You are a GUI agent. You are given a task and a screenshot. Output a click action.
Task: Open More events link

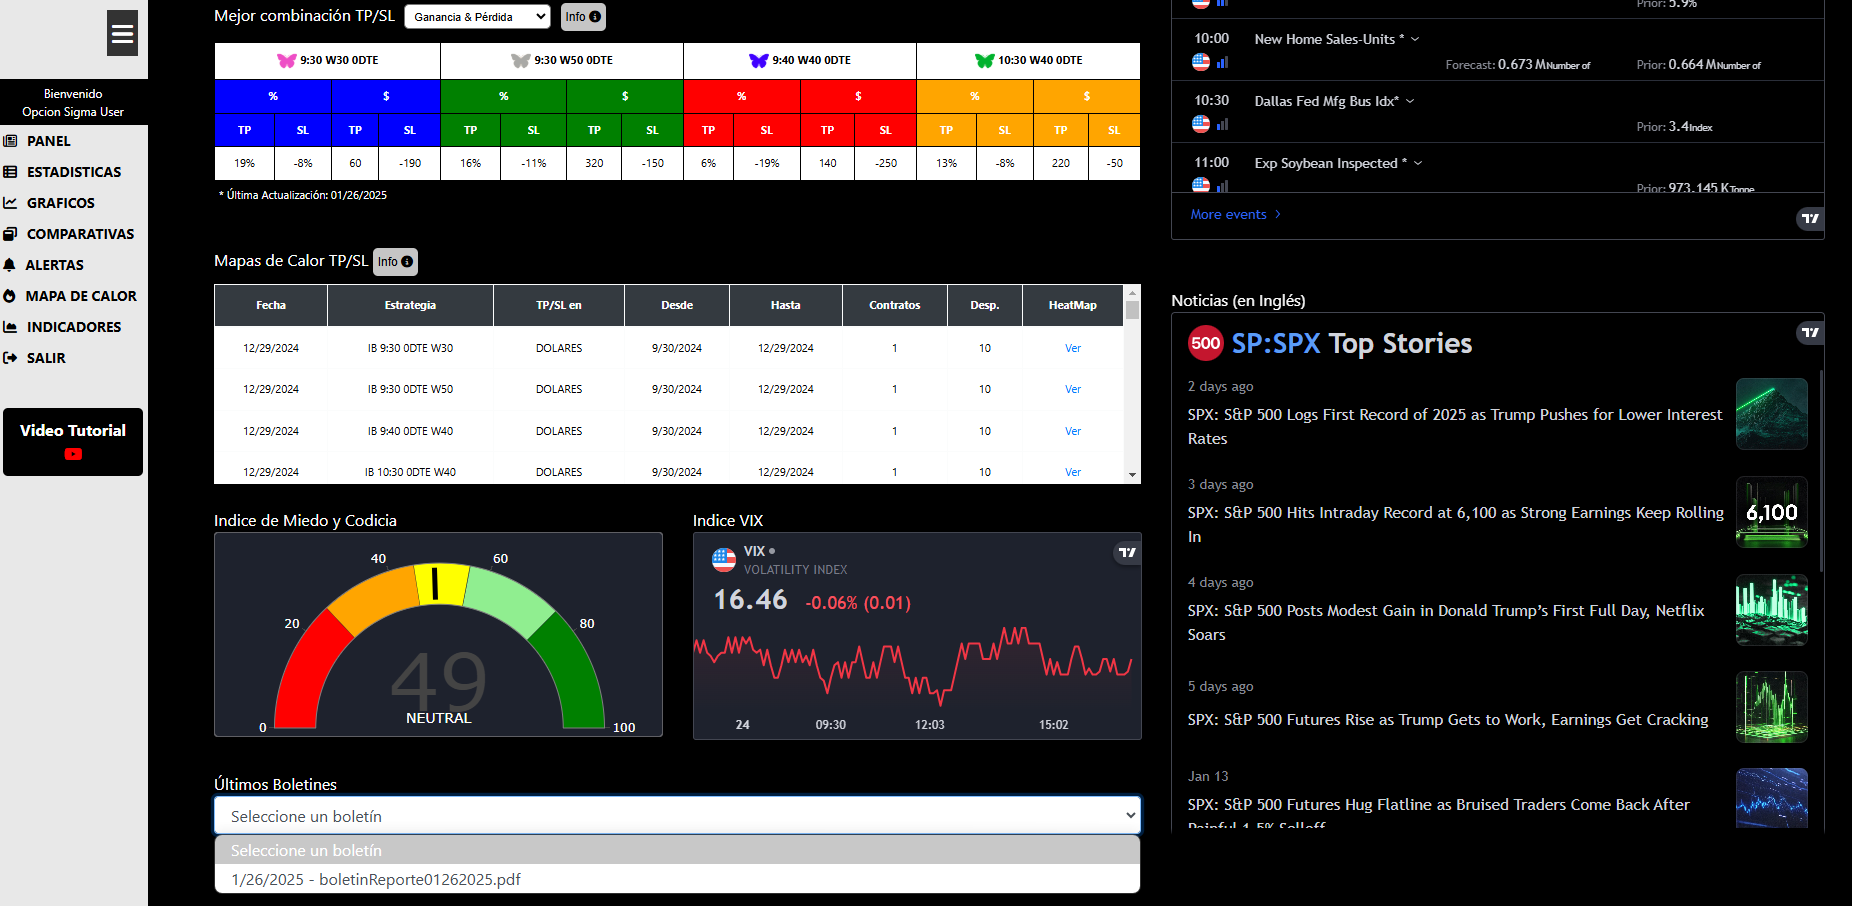1235,215
